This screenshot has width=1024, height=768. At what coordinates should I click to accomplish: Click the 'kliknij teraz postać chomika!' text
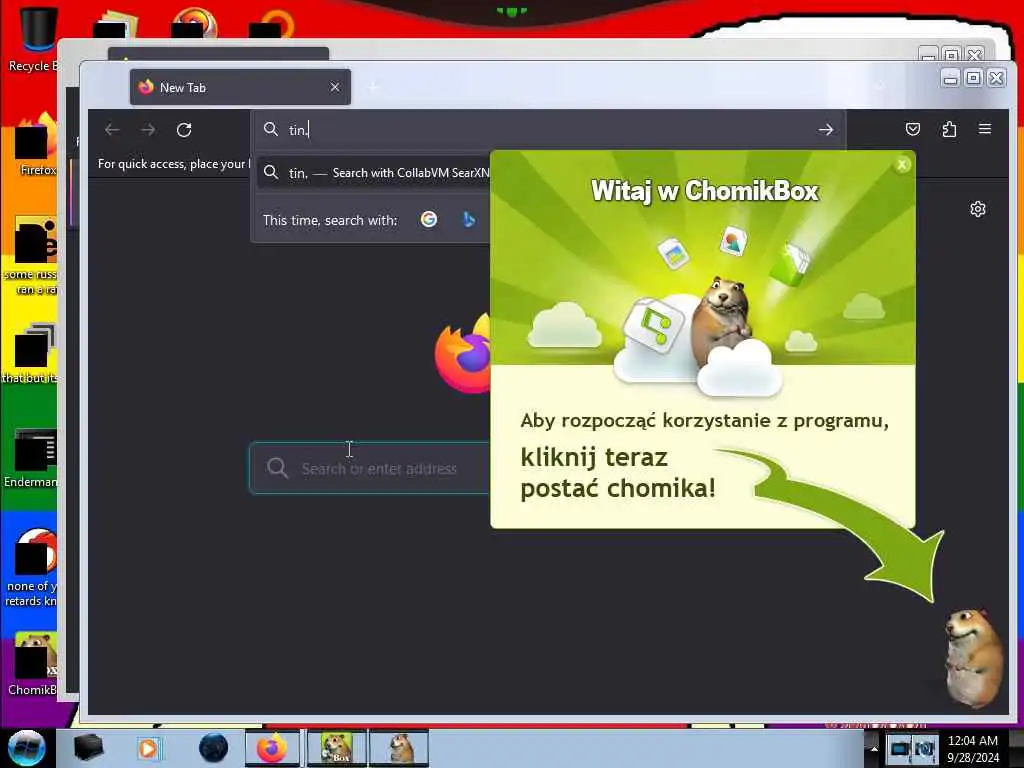pos(618,473)
